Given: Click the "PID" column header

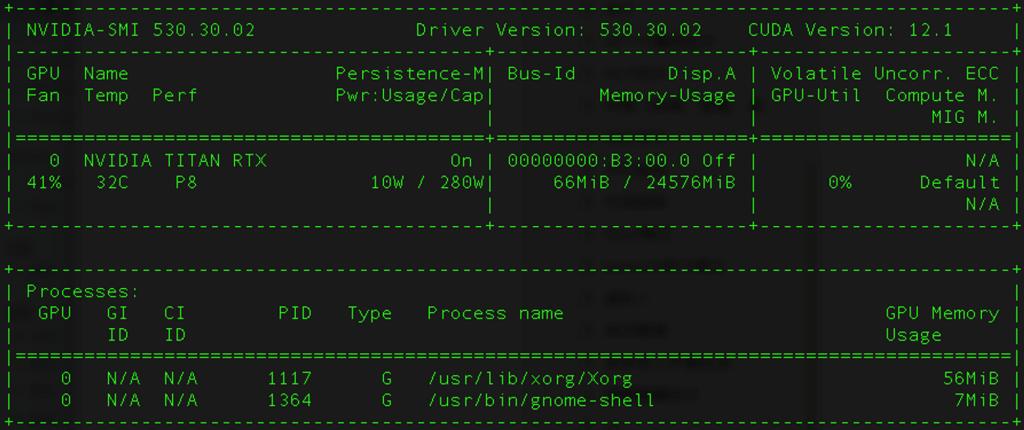Looking at the screenshot, I should click(x=295, y=313).
